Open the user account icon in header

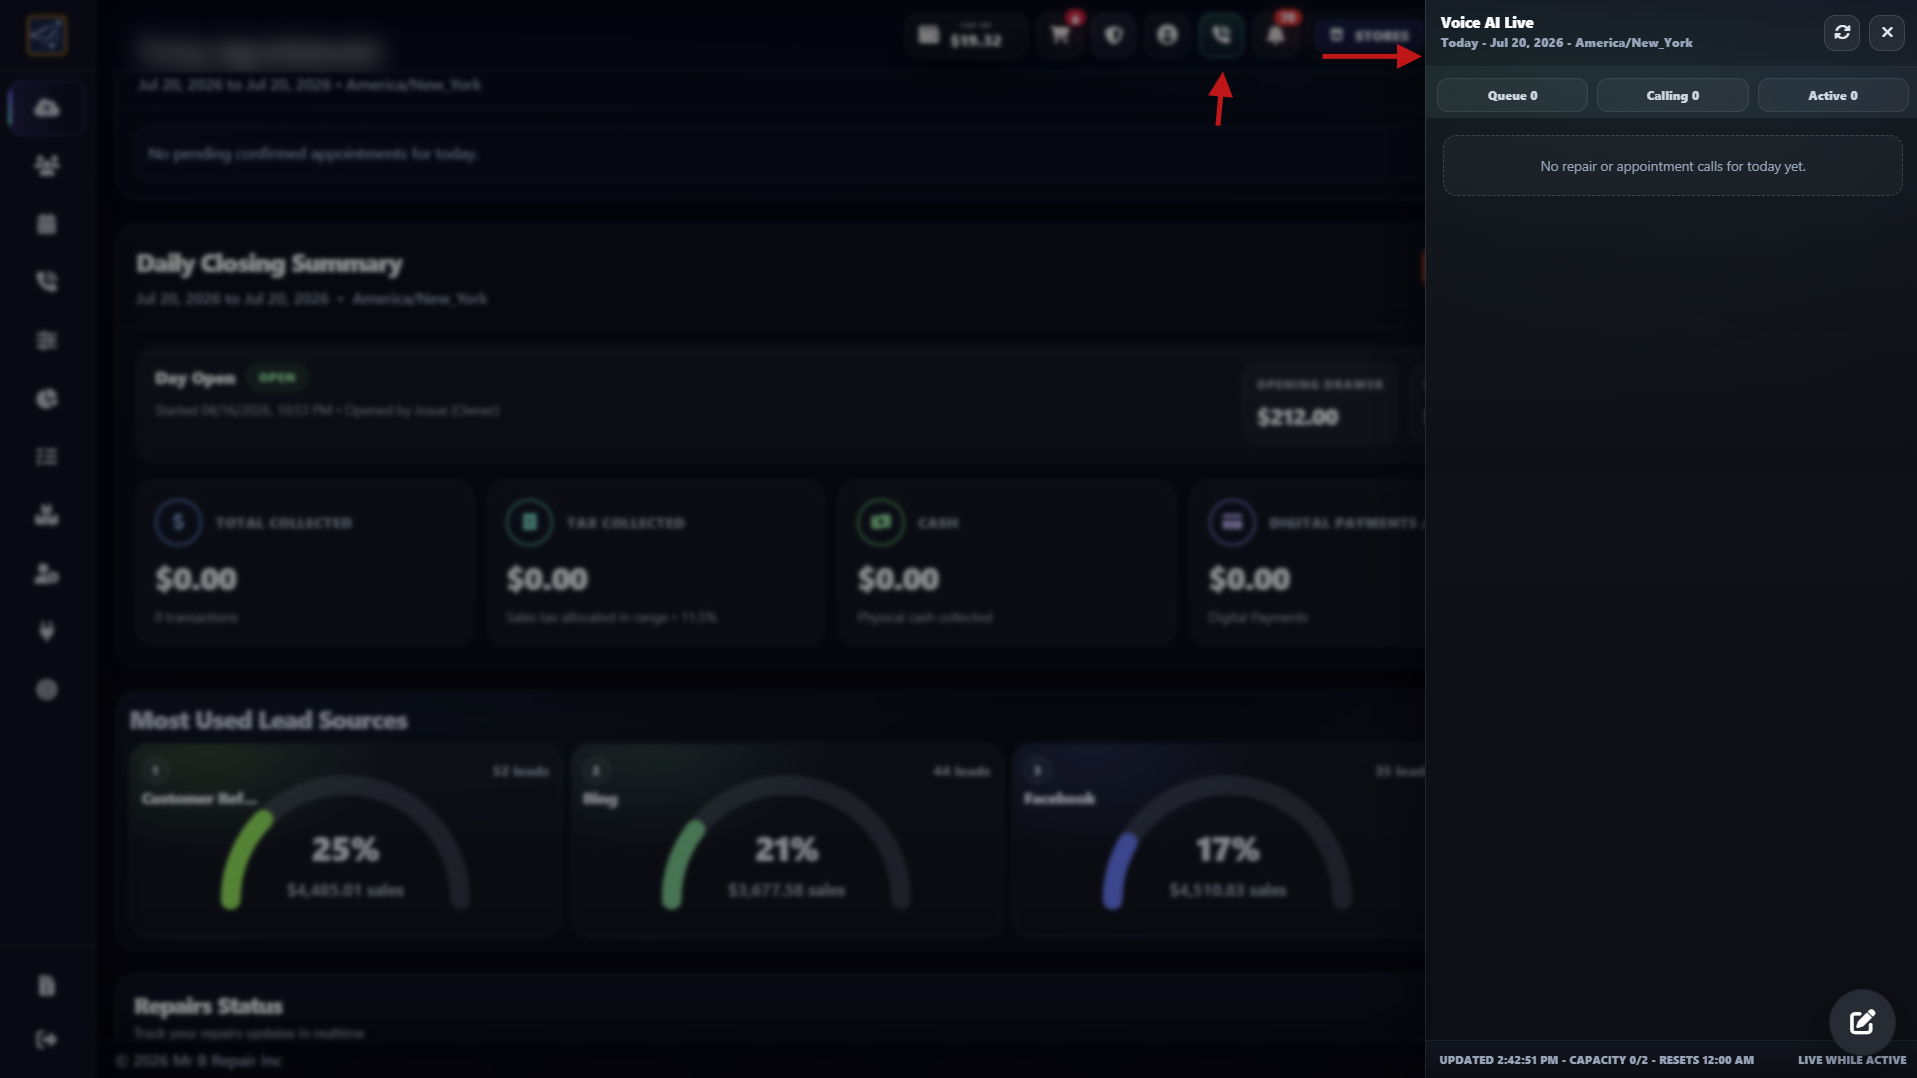(x=1167, y=36)
